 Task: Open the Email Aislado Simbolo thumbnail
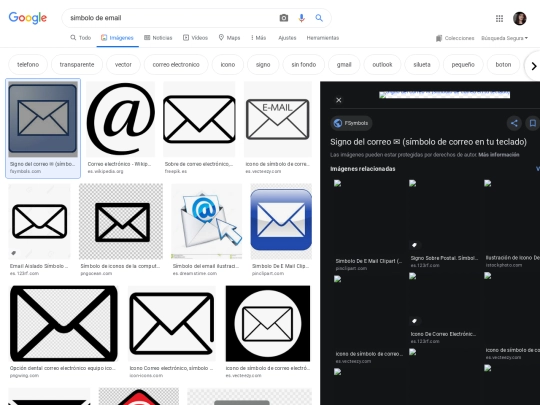tap(39, 221)
